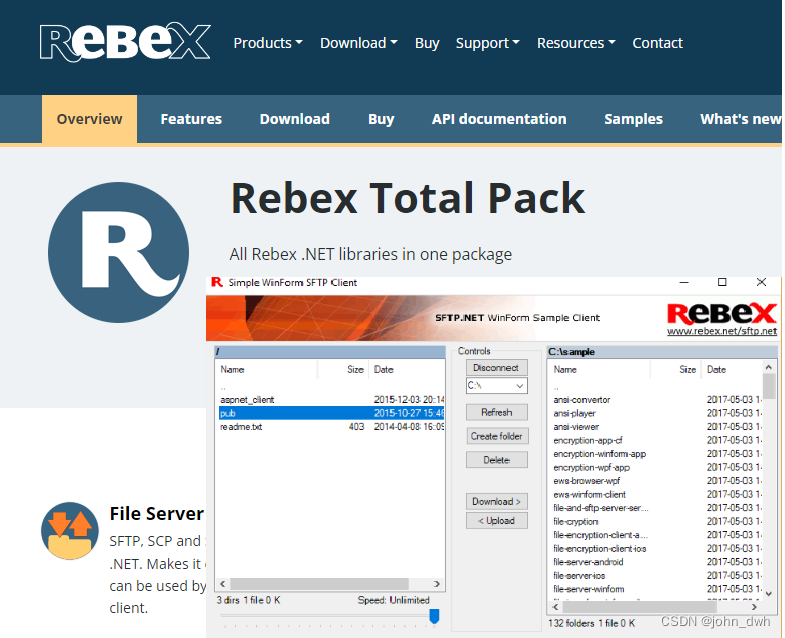Select file-cryption folder
Viewport: 785px width, 638px height.
(576, 521)
